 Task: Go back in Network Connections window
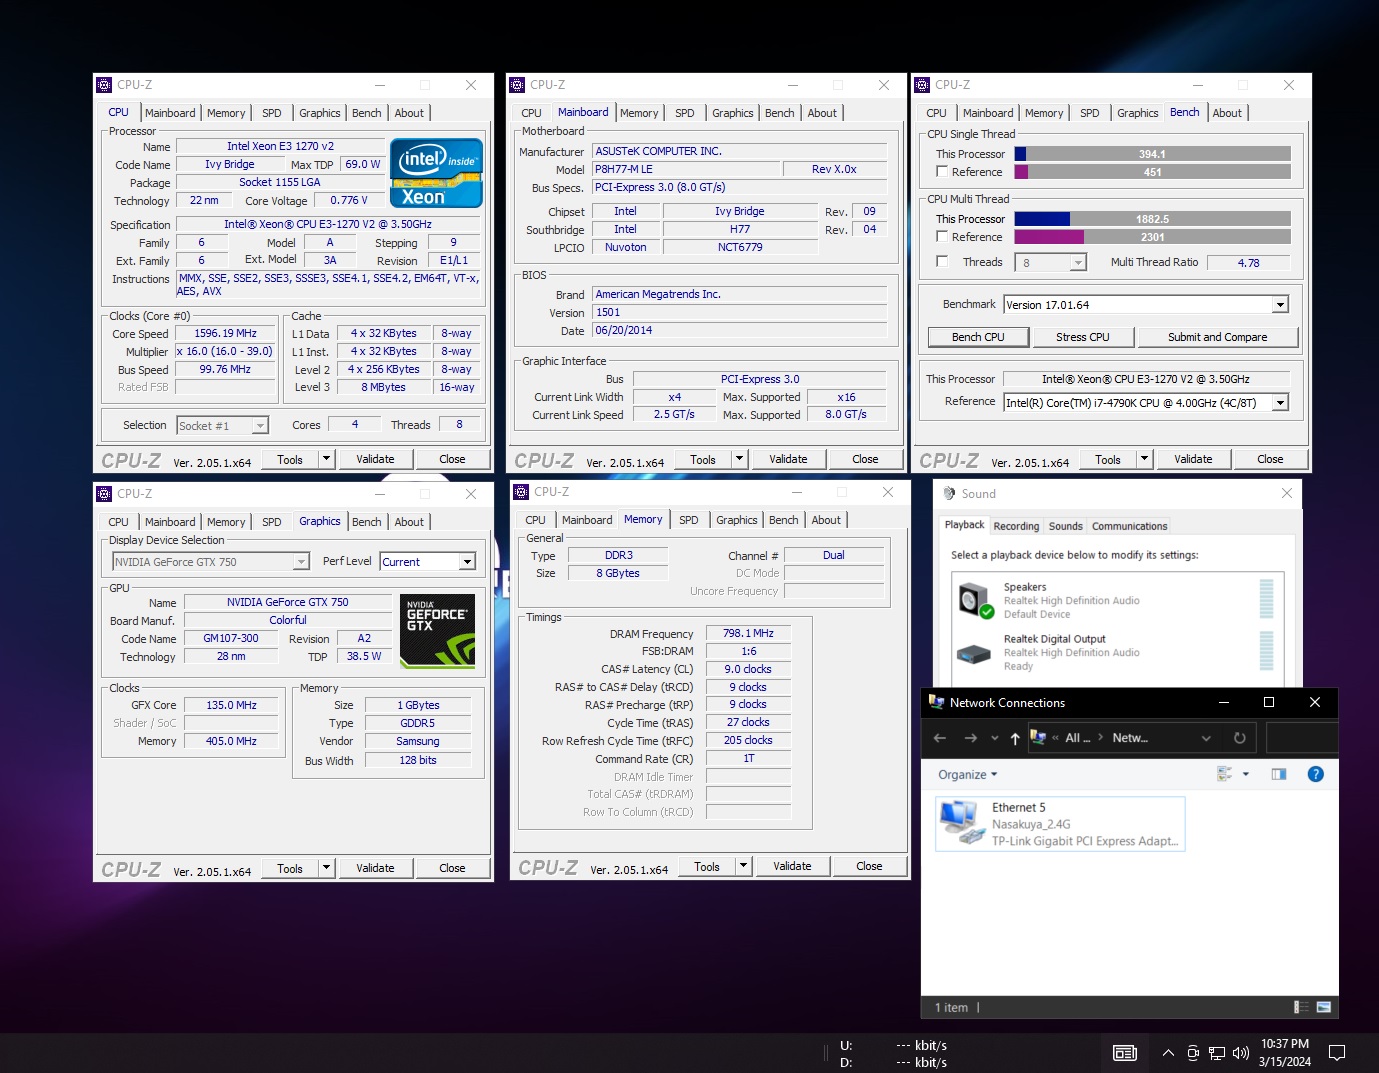coord(939,738)
